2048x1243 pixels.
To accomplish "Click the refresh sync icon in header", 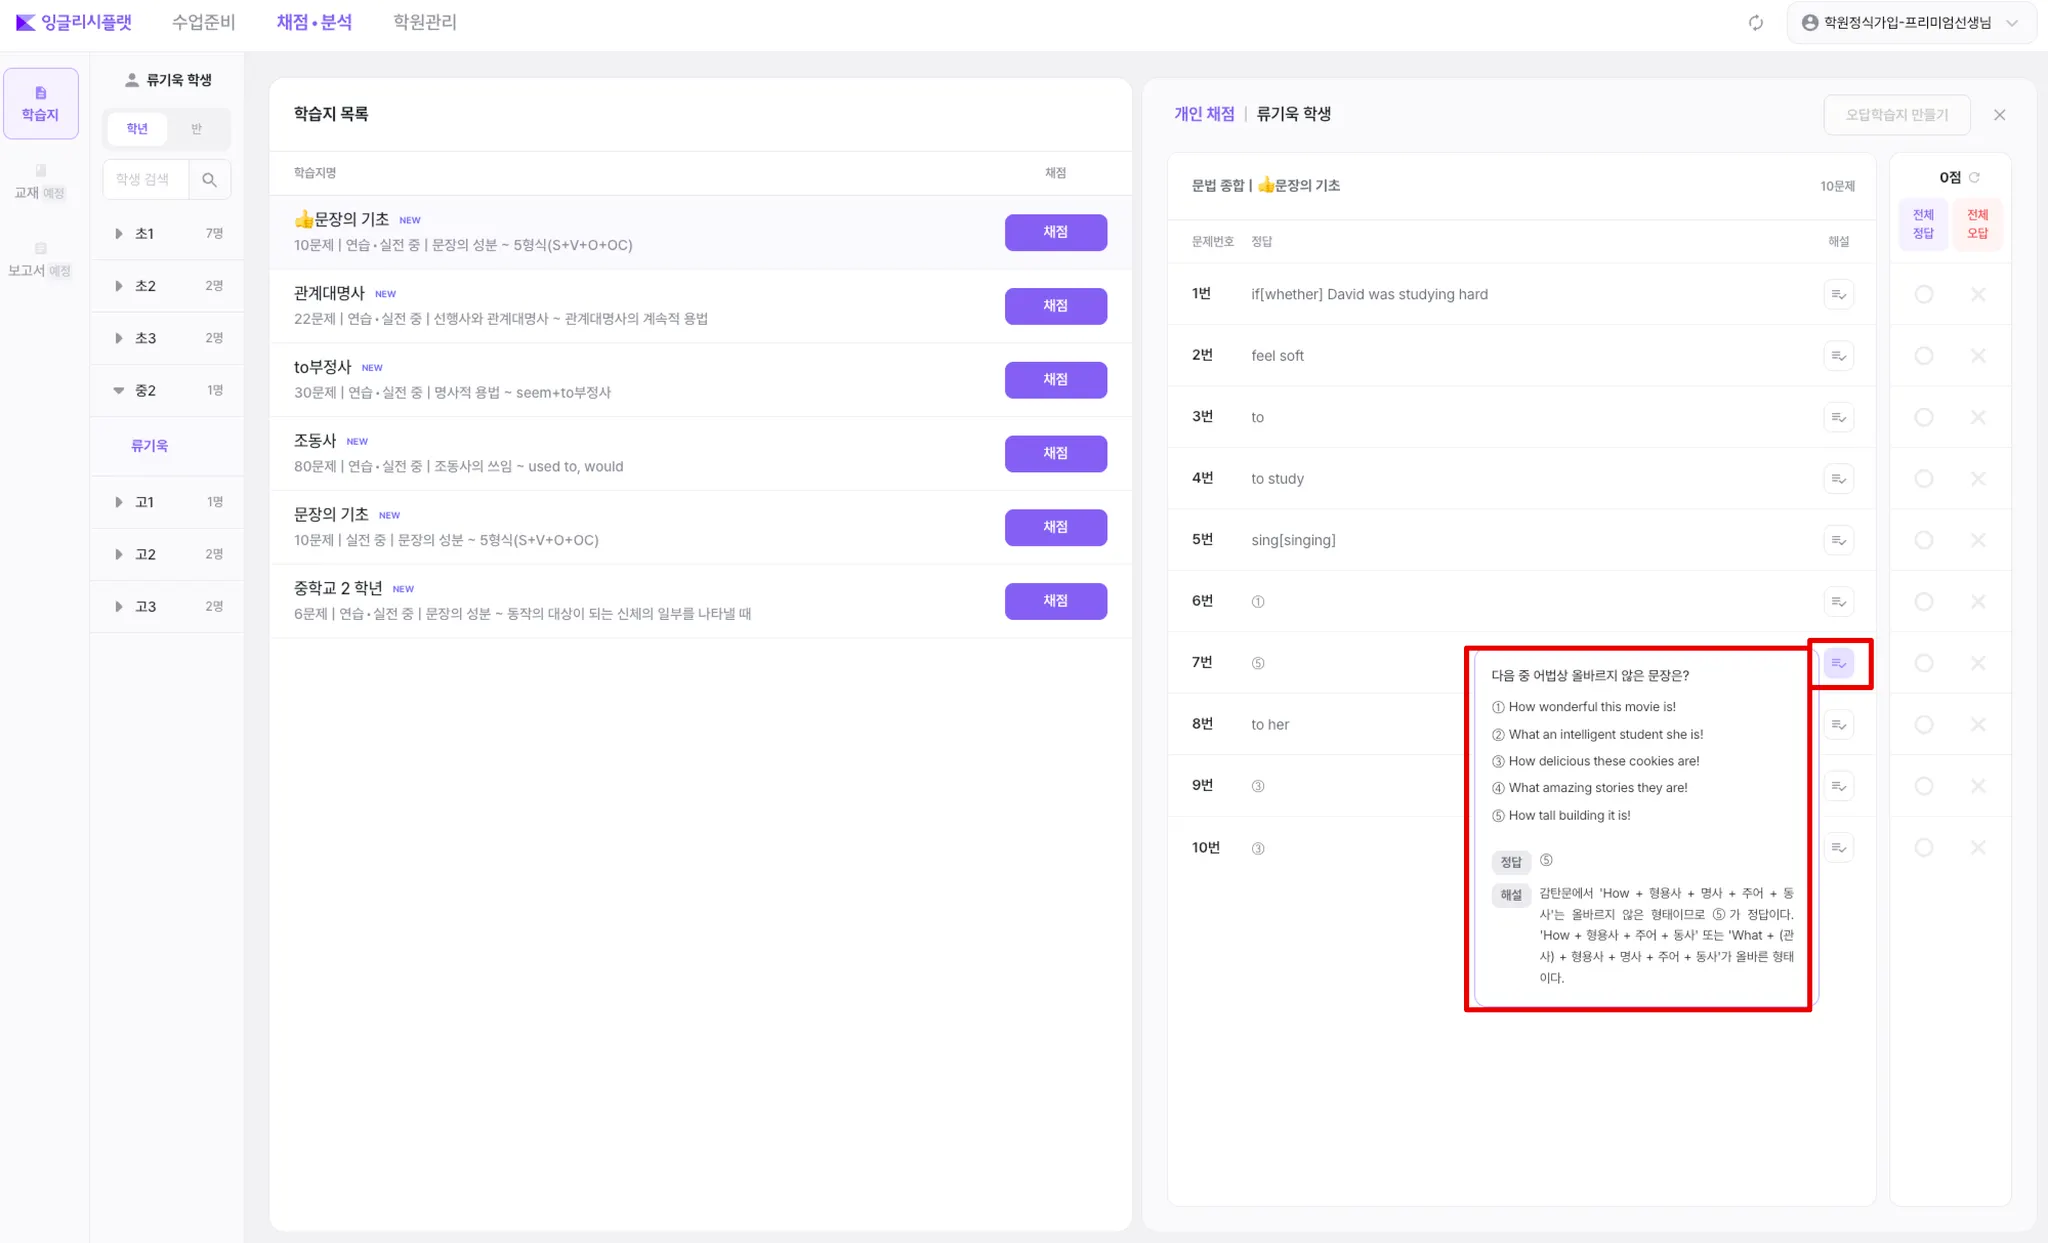I will 1756,22.
